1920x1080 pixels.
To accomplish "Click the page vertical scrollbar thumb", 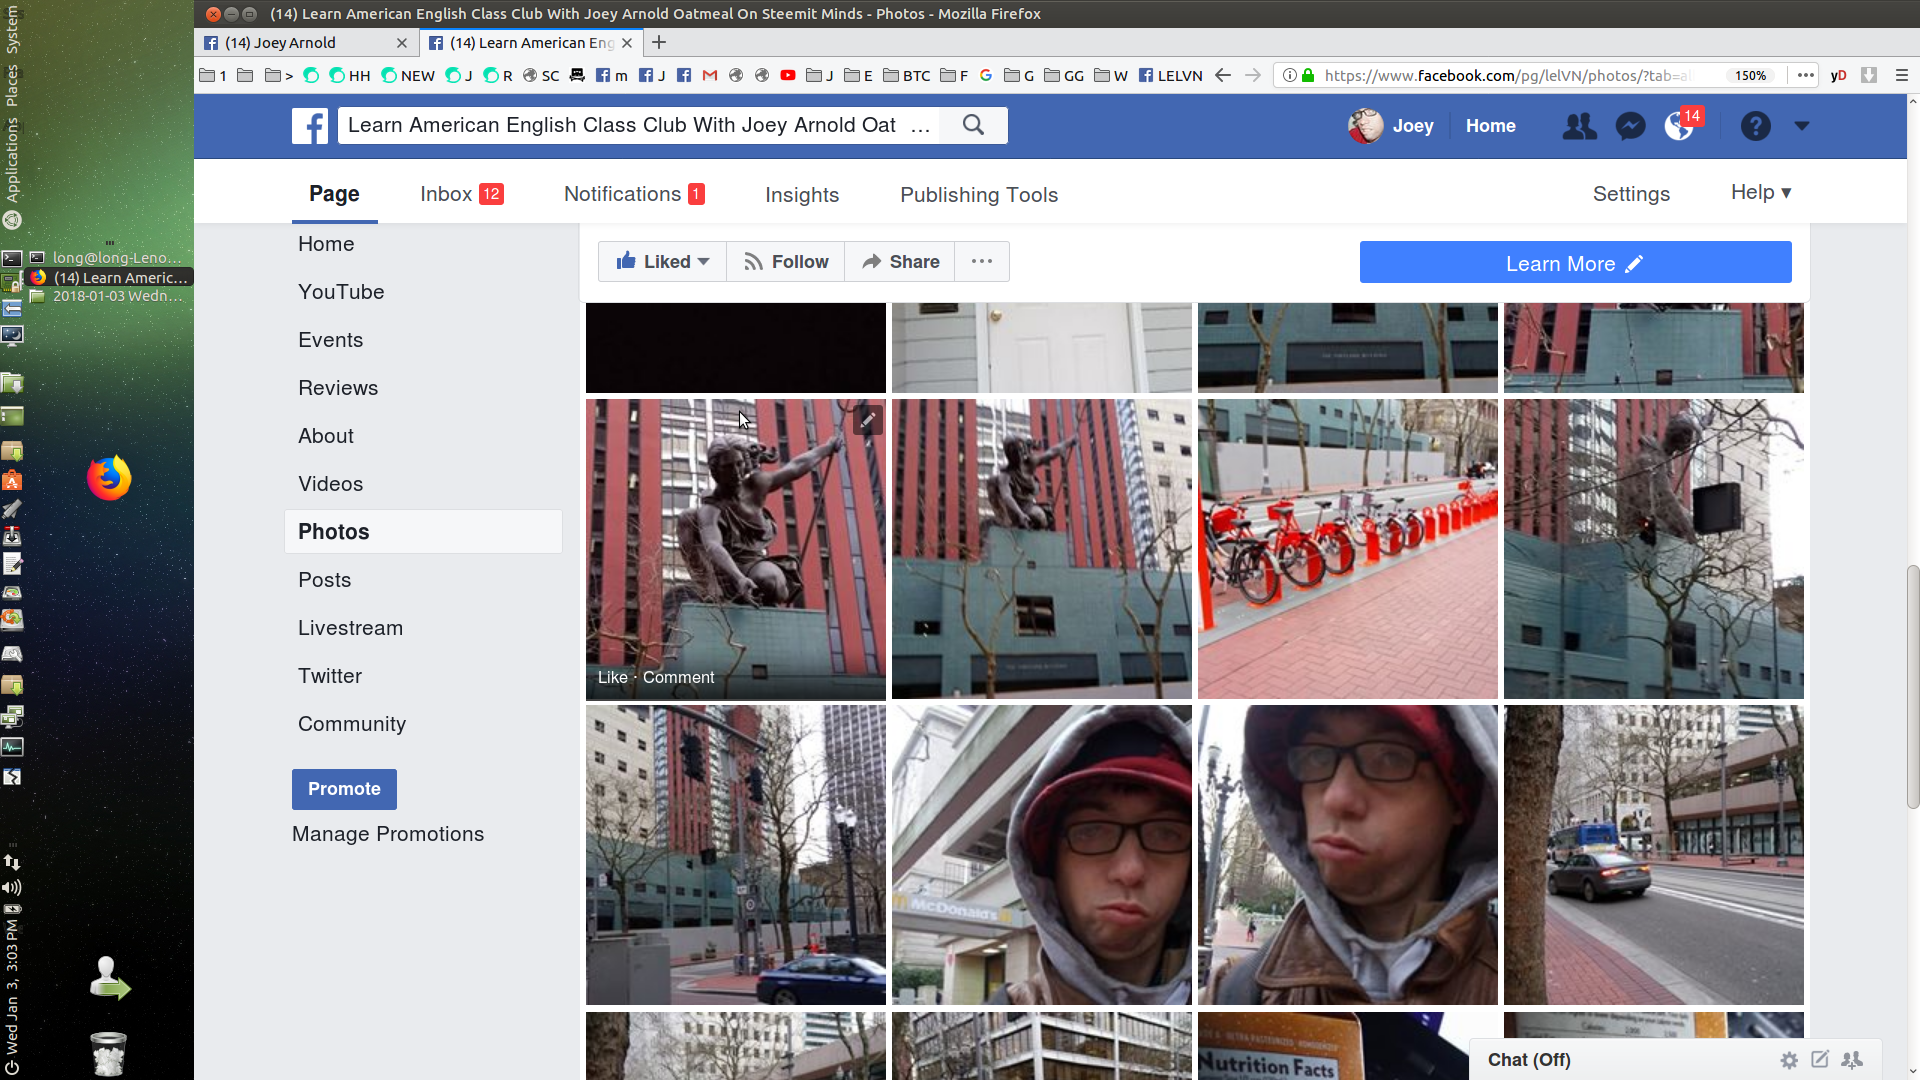I will [1912, 686].
